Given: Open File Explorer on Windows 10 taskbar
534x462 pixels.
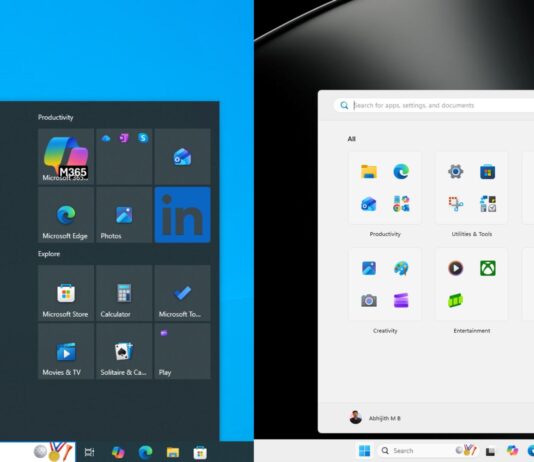Looking at the screenshot, I should 173,452.
